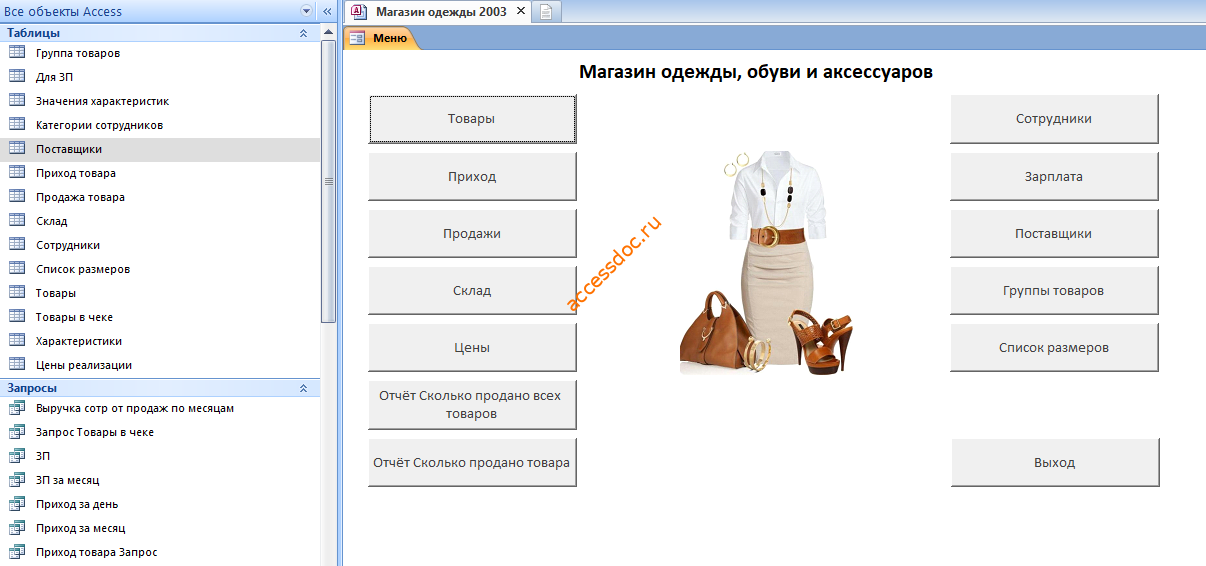The image size is (1206, 566).
Task: Select Цены реализации table name
Action: (x=84, y=365)
